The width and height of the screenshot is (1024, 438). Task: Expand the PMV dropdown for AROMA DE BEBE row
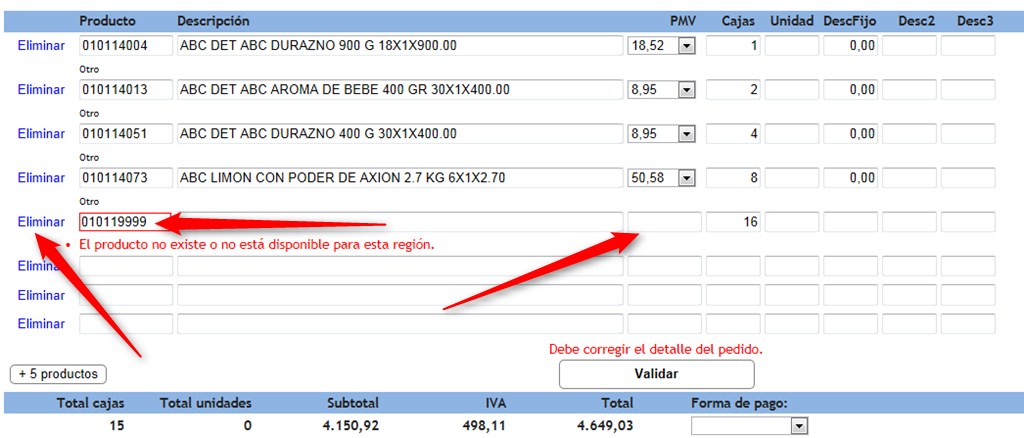click(686, 90)
